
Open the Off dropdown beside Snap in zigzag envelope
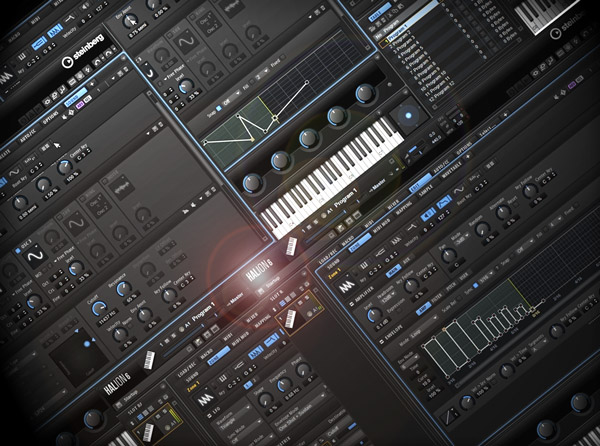[231, 99]
